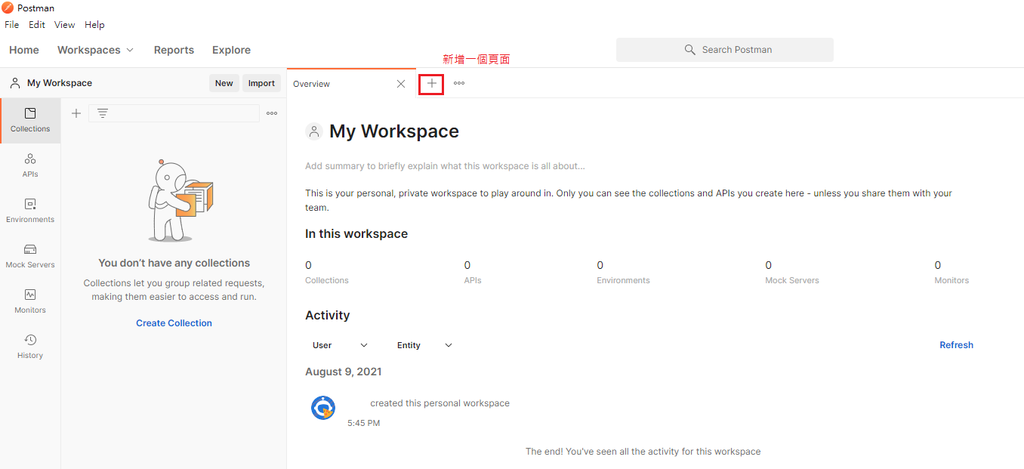This screenshot has width=1024, height=469.
Task: Click the 5:45 PM timestamp
Action: pos(364,423)
